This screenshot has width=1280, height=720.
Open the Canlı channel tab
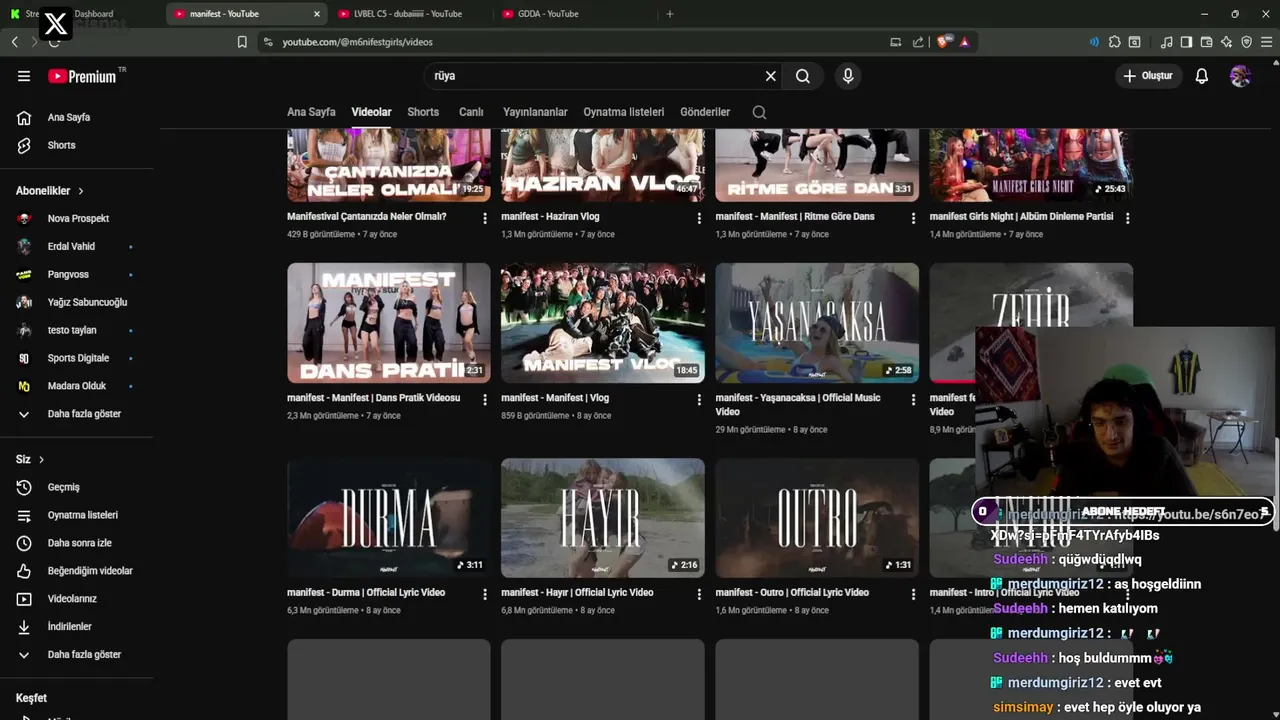(471, 112)
